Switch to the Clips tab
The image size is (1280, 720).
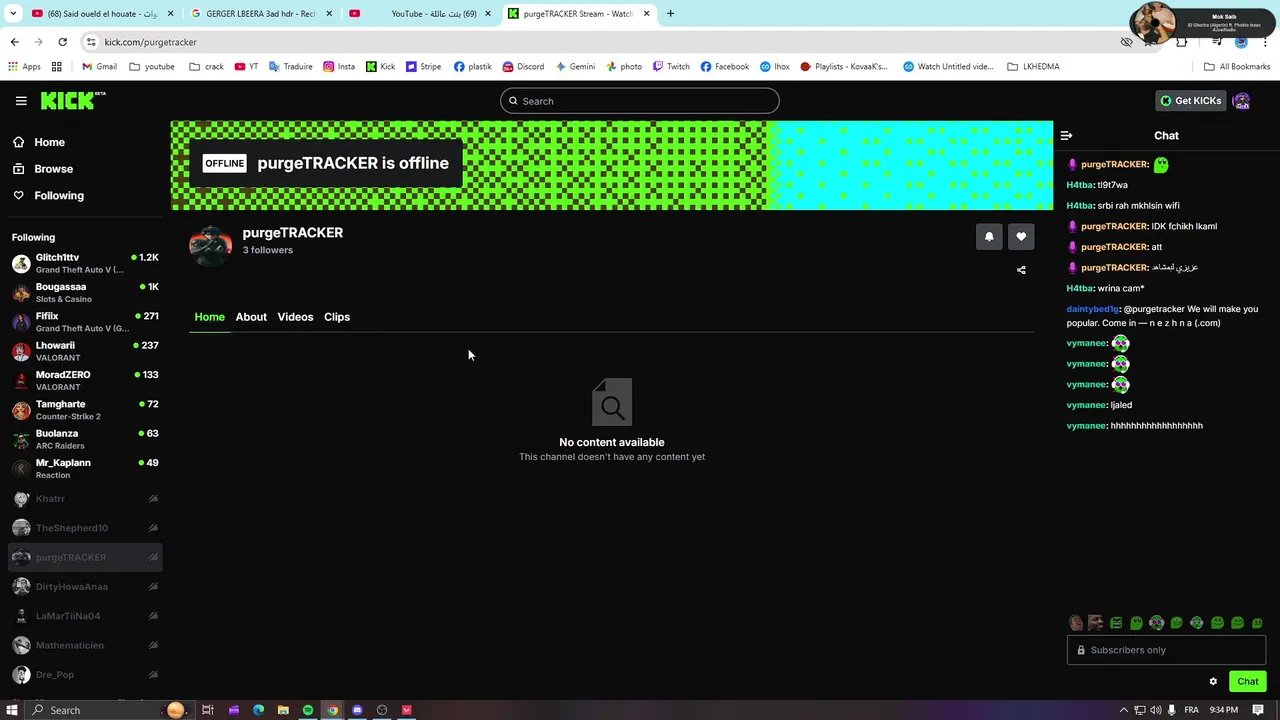337,317
